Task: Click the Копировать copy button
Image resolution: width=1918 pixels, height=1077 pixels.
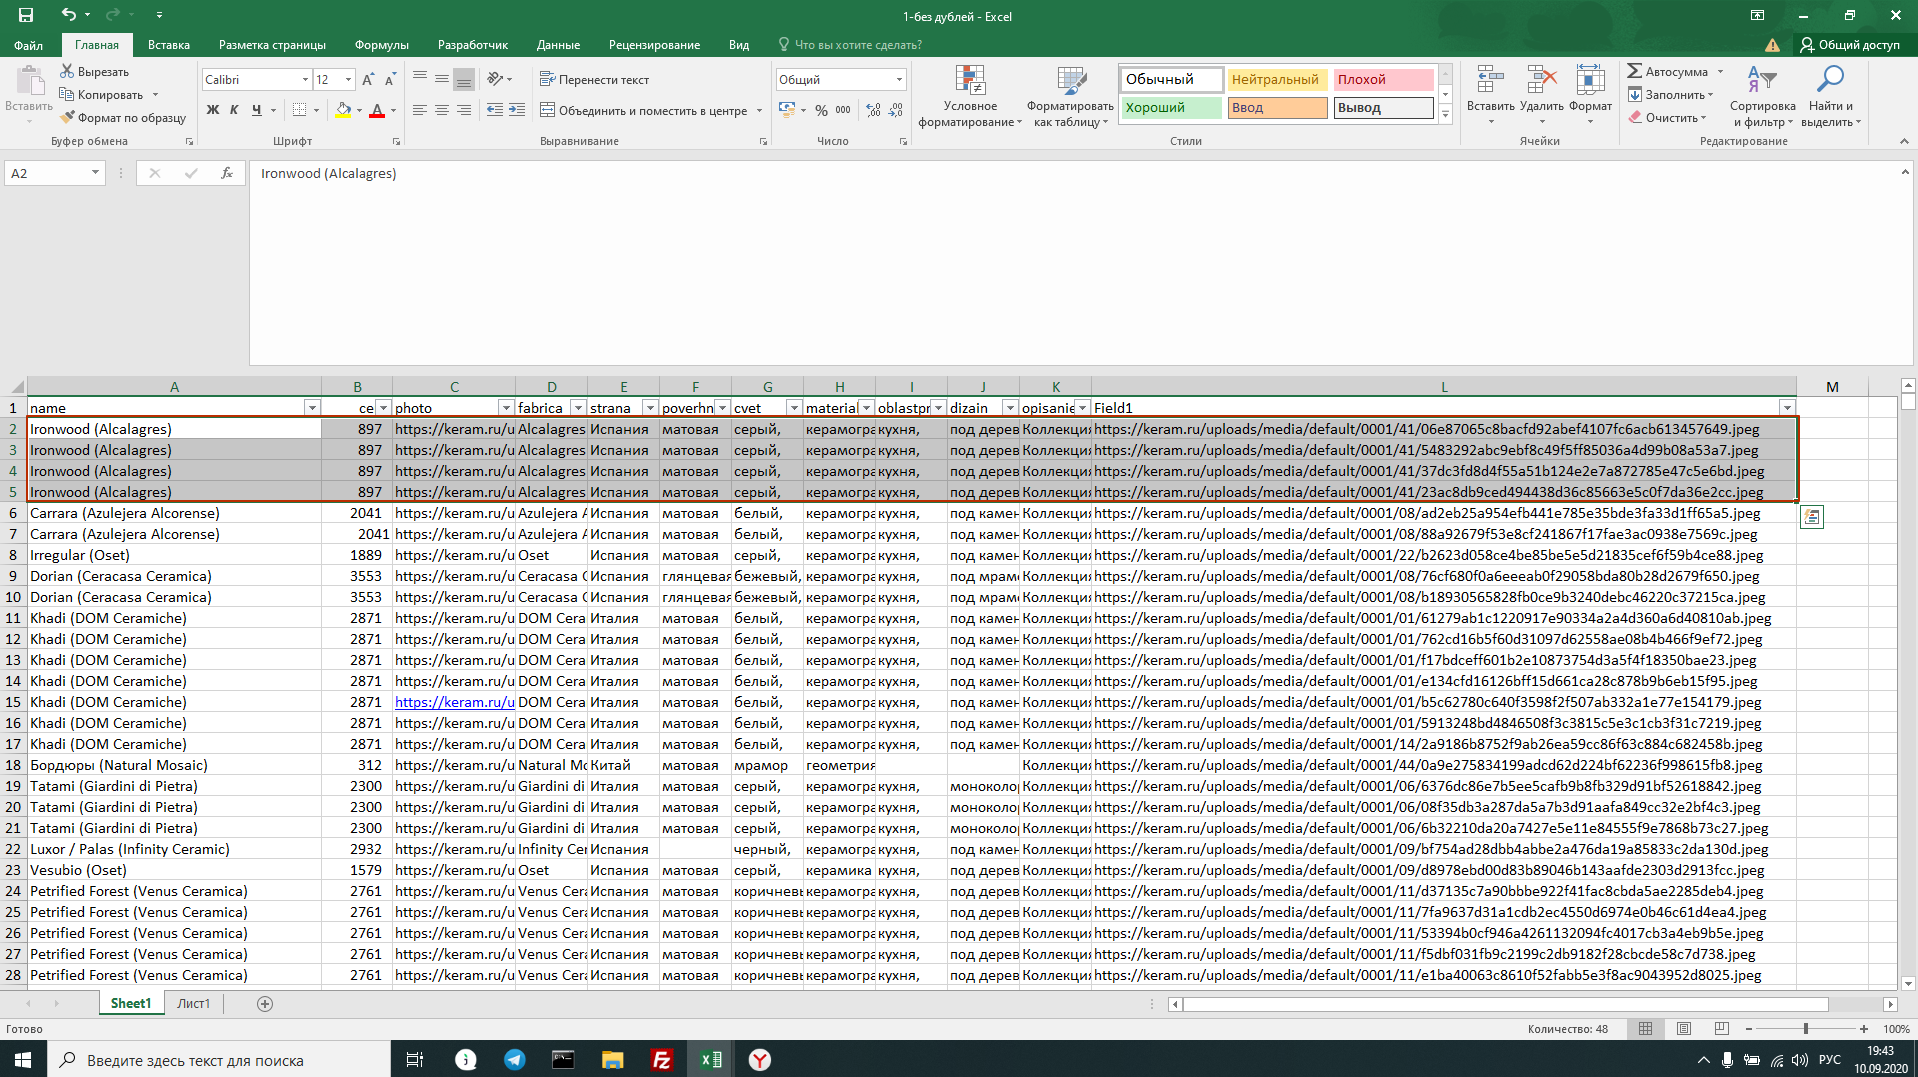Action: pyautogui.click(x=101, y=94)
